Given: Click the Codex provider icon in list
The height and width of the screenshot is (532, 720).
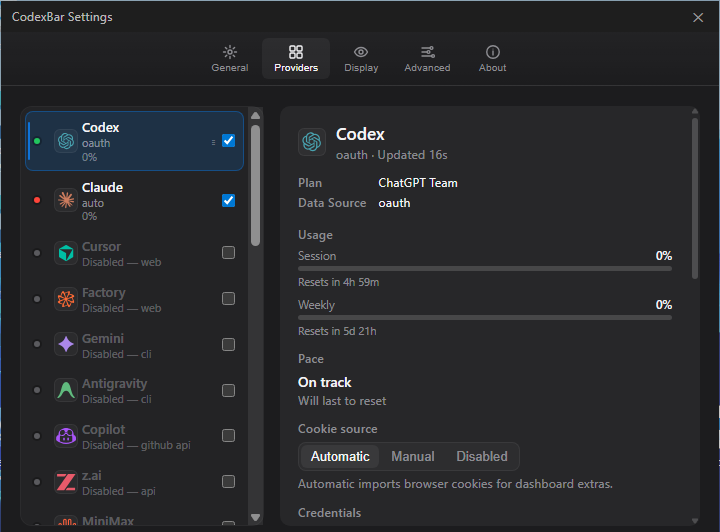Looking at the screenshot, I should [x=66, y=141].
